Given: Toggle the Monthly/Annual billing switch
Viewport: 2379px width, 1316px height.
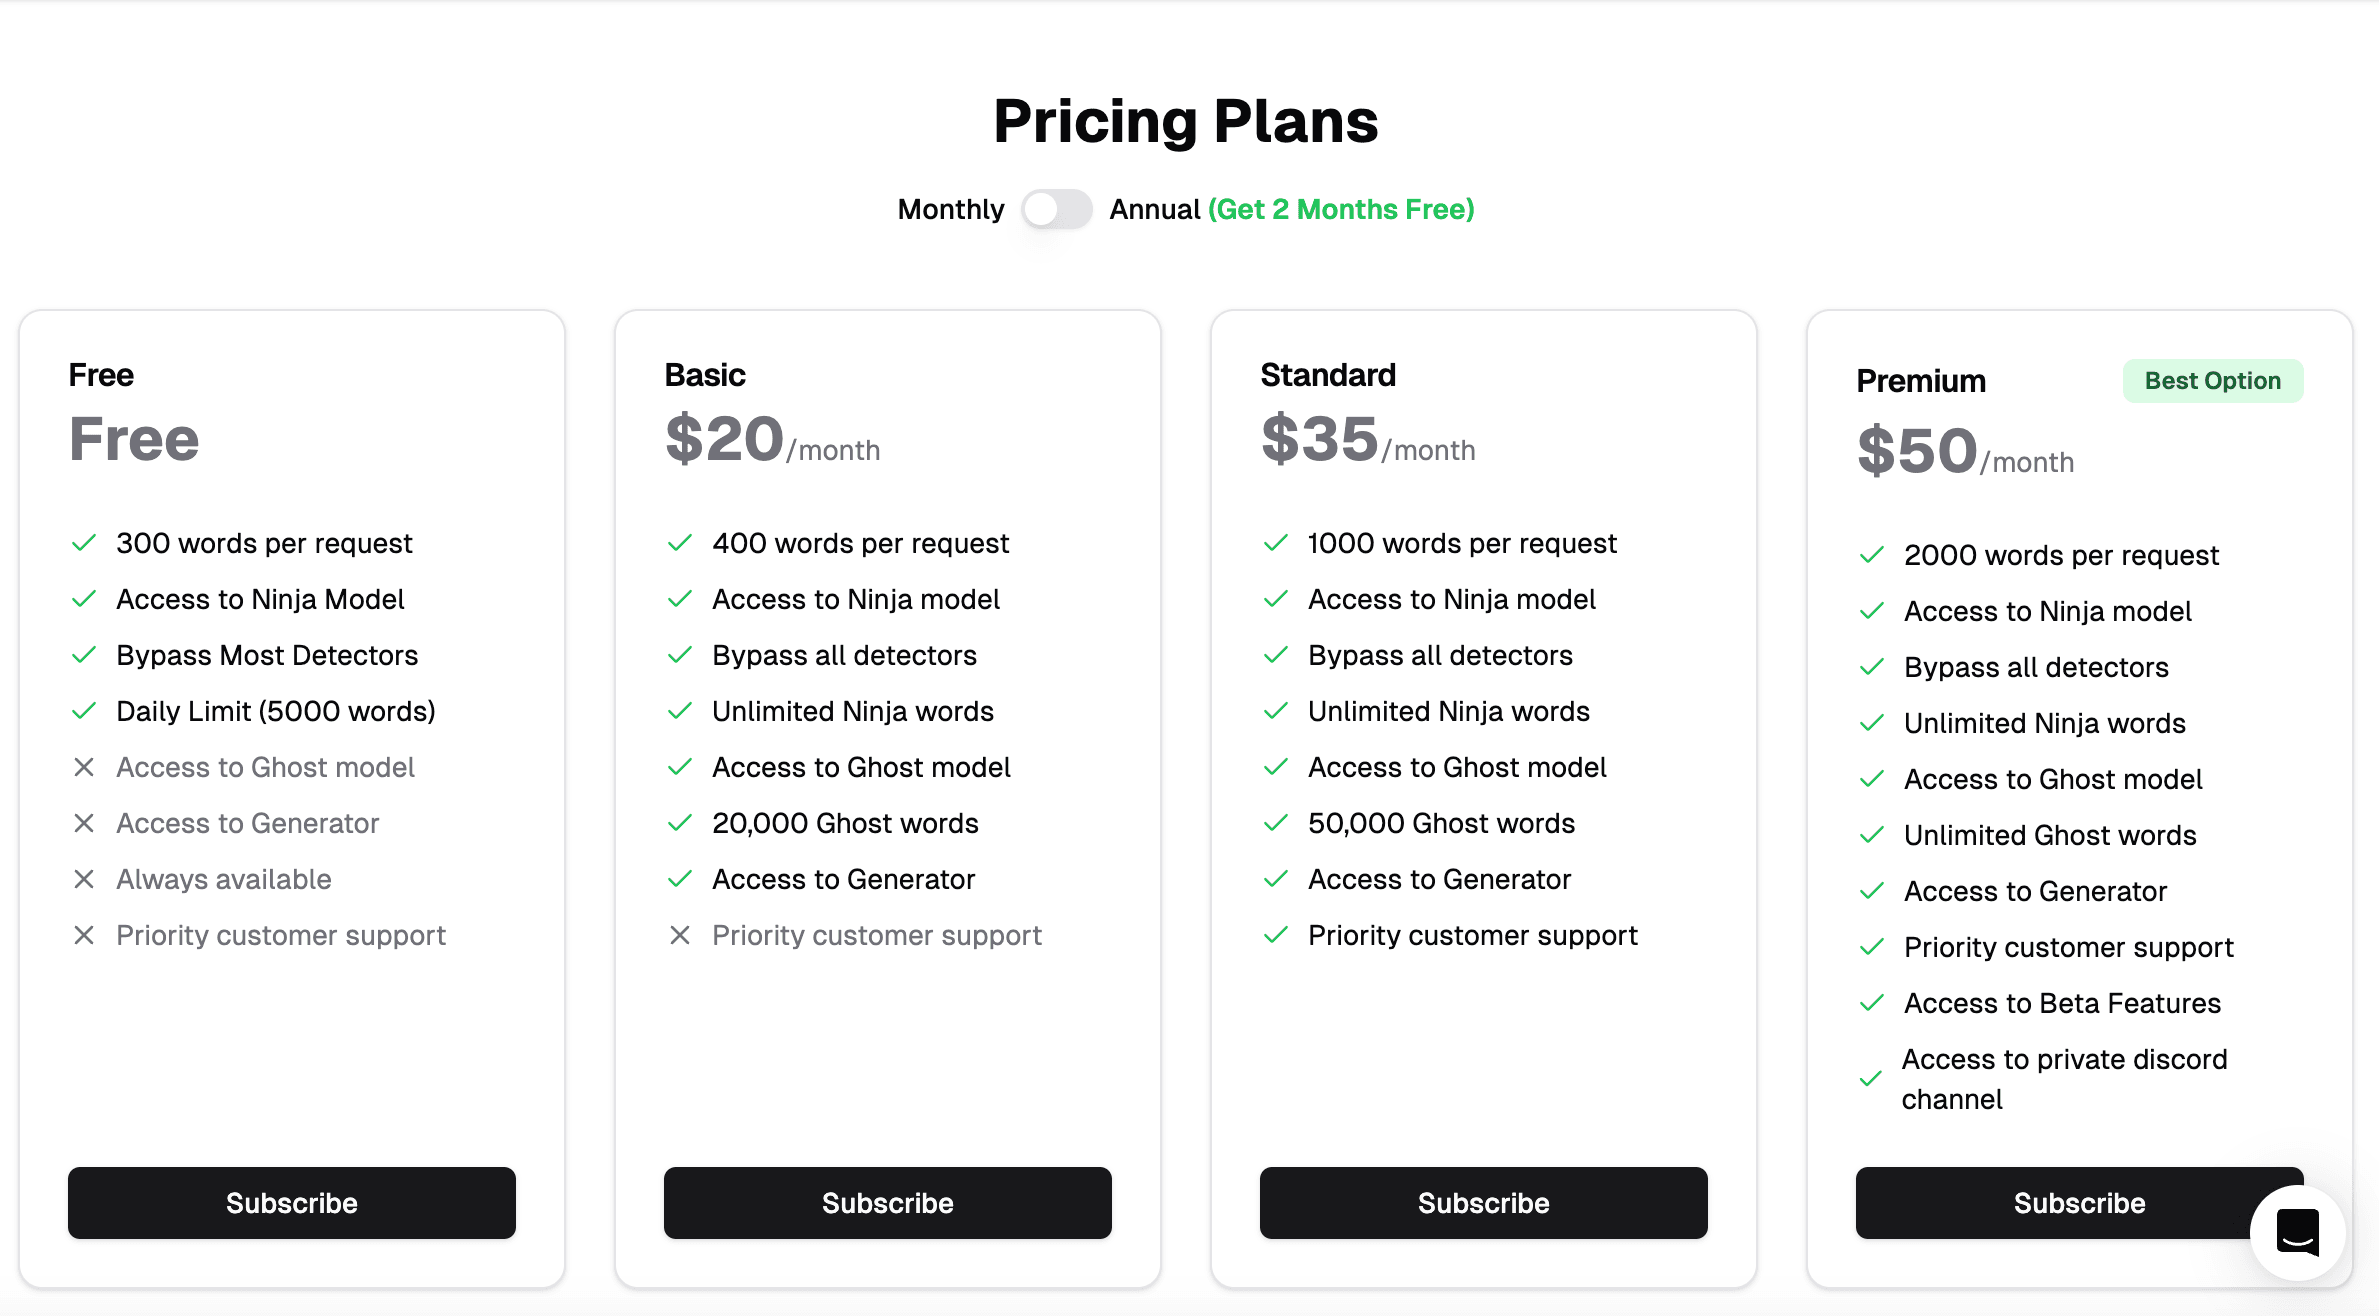Looking at the screenshot, I should pyautogui.click(x=1056, y=209).
